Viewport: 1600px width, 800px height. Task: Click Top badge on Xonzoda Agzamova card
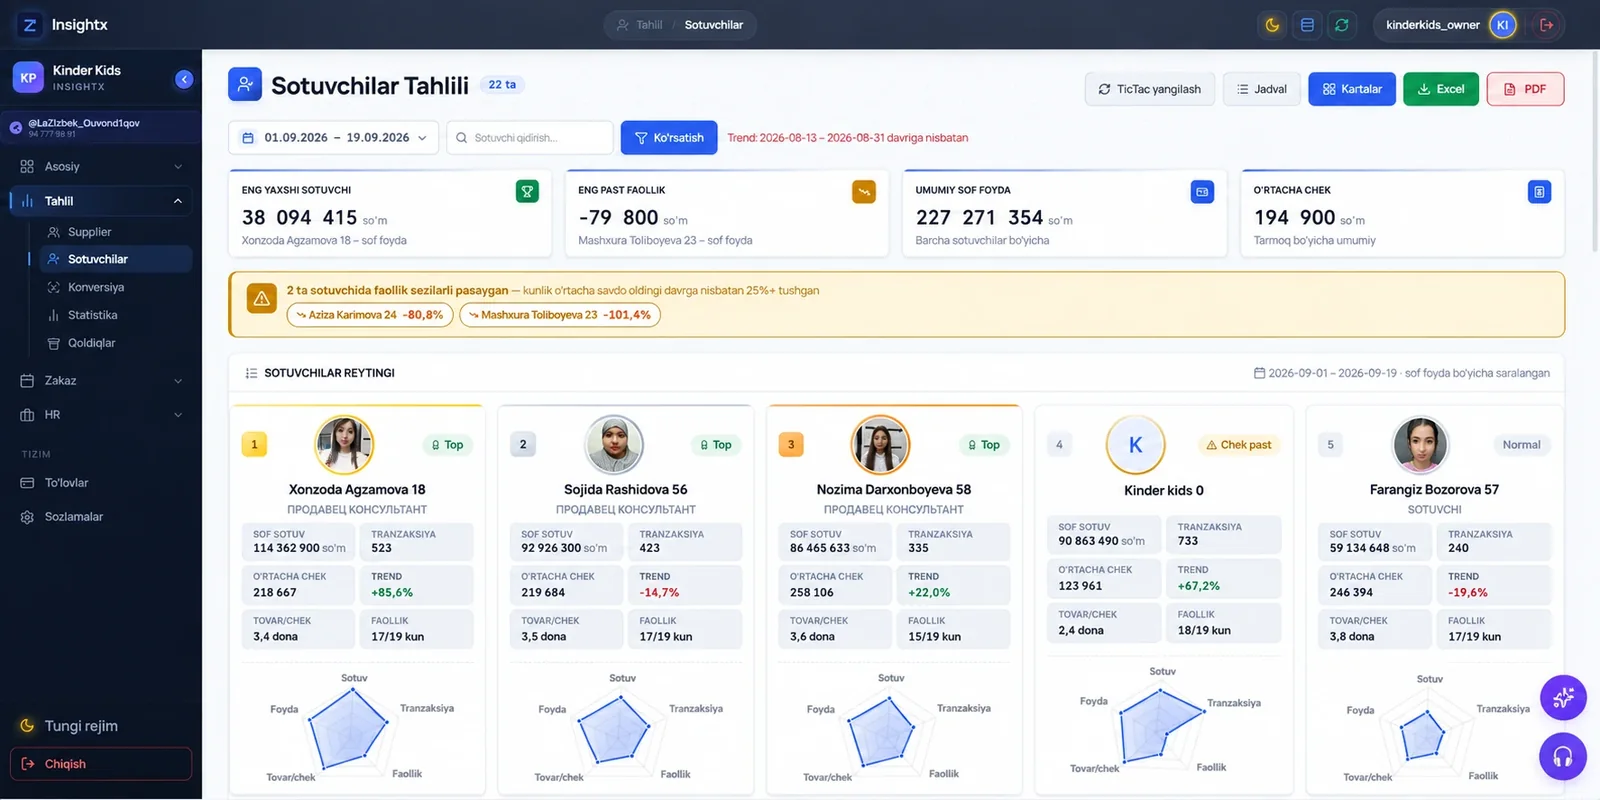pos(447,445)
